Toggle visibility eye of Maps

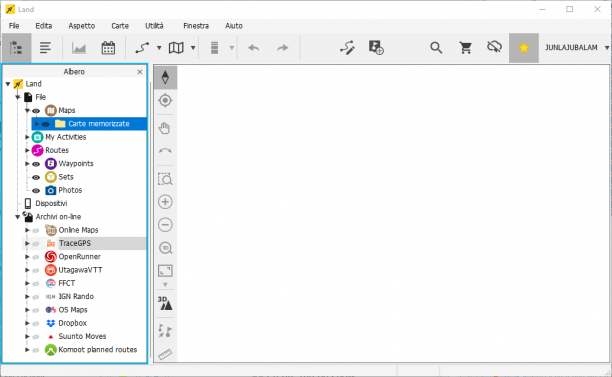tap(36, 111)
